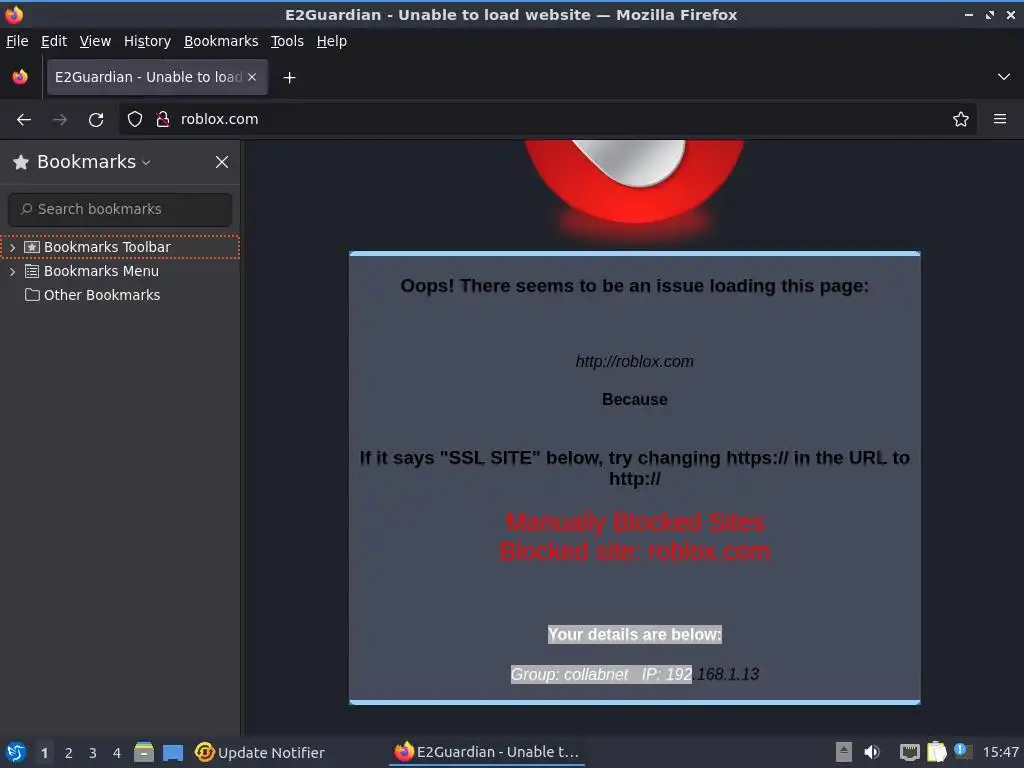1024x768 pixels.
Task: Open the Tools menu
Action: click(x=287, y=41)
